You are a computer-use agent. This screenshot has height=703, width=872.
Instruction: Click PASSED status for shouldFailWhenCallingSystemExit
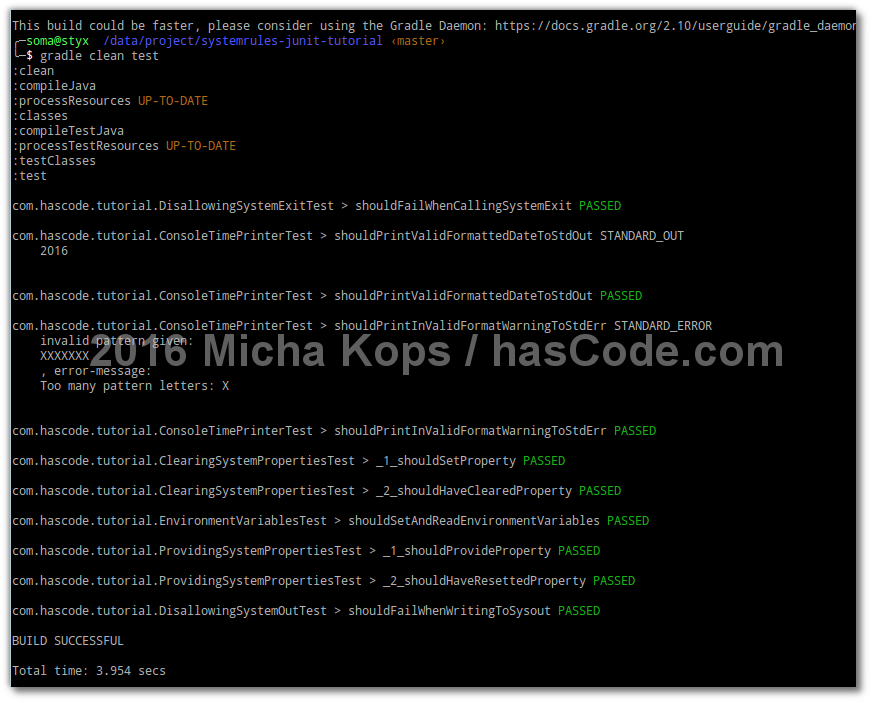pos(600,206)
